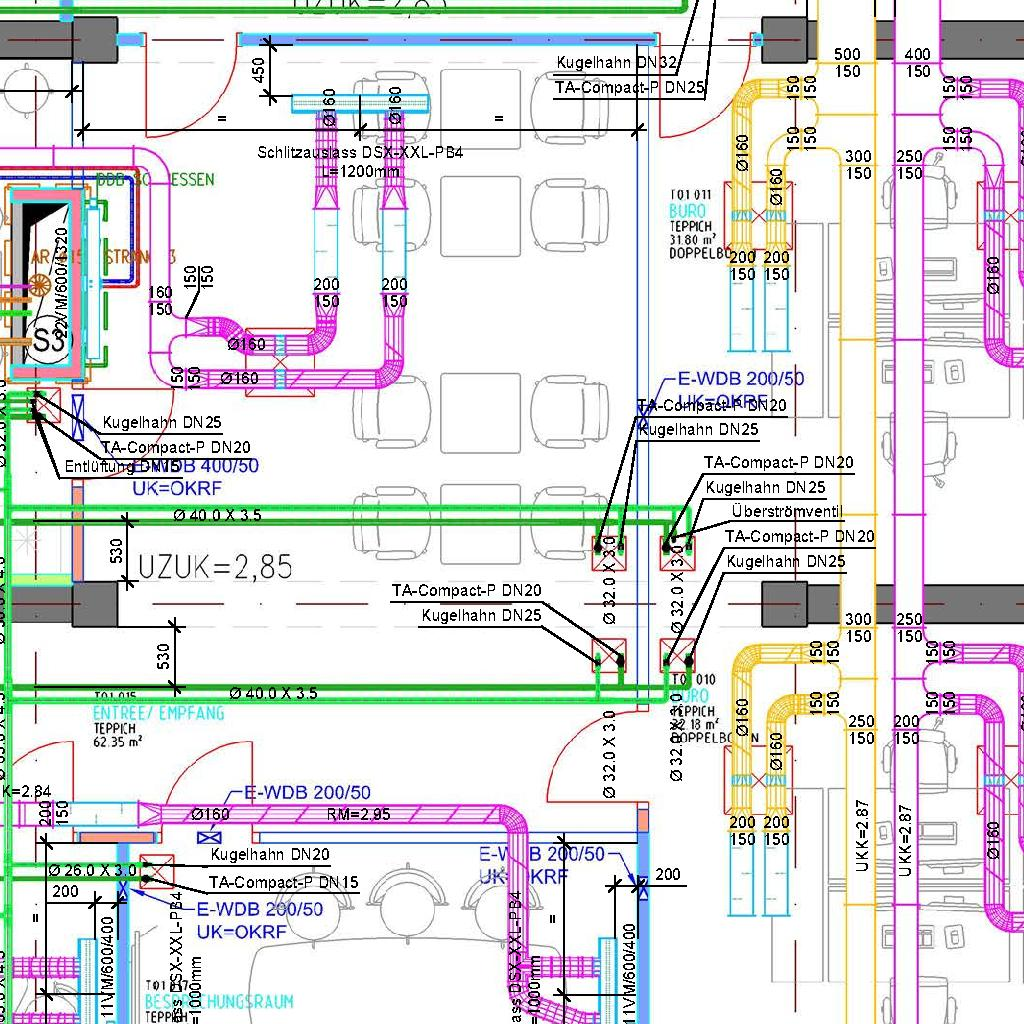The image size is (1024, 1024).
Task: Select the UZUK=2,85 text annotation
Action: 215,567
